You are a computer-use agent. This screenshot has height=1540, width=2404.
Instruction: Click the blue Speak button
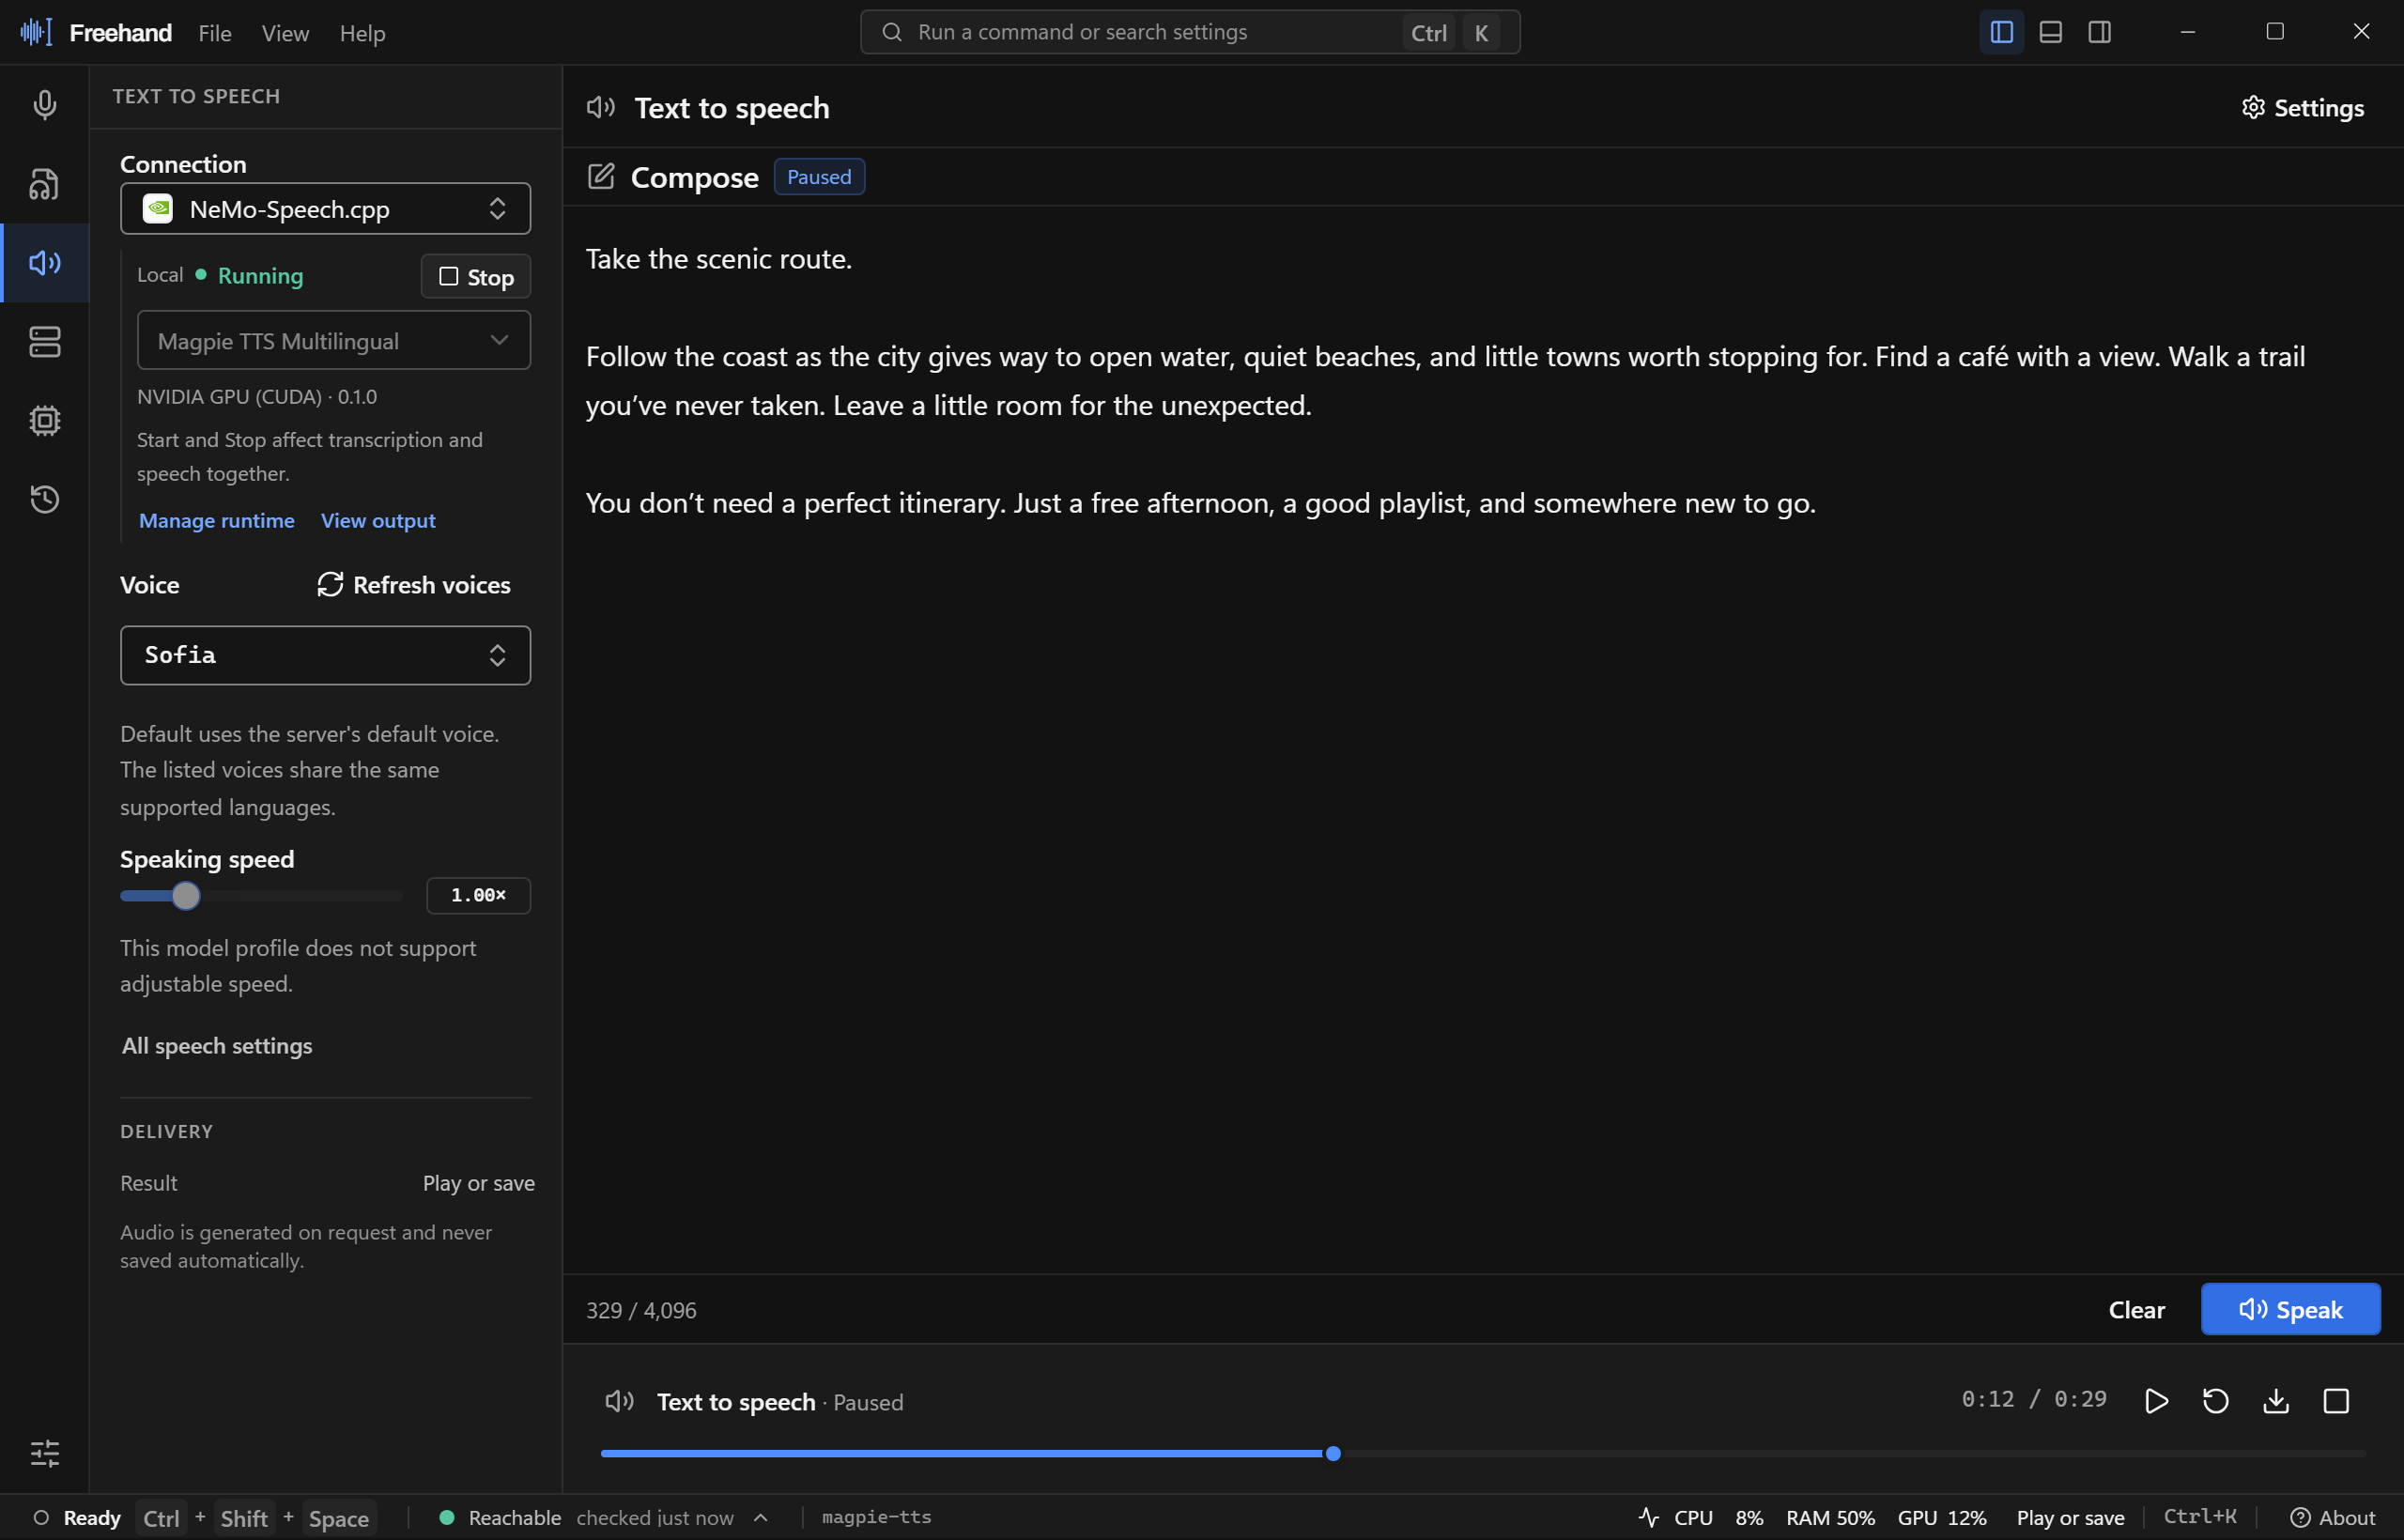coord(2290,1309)
